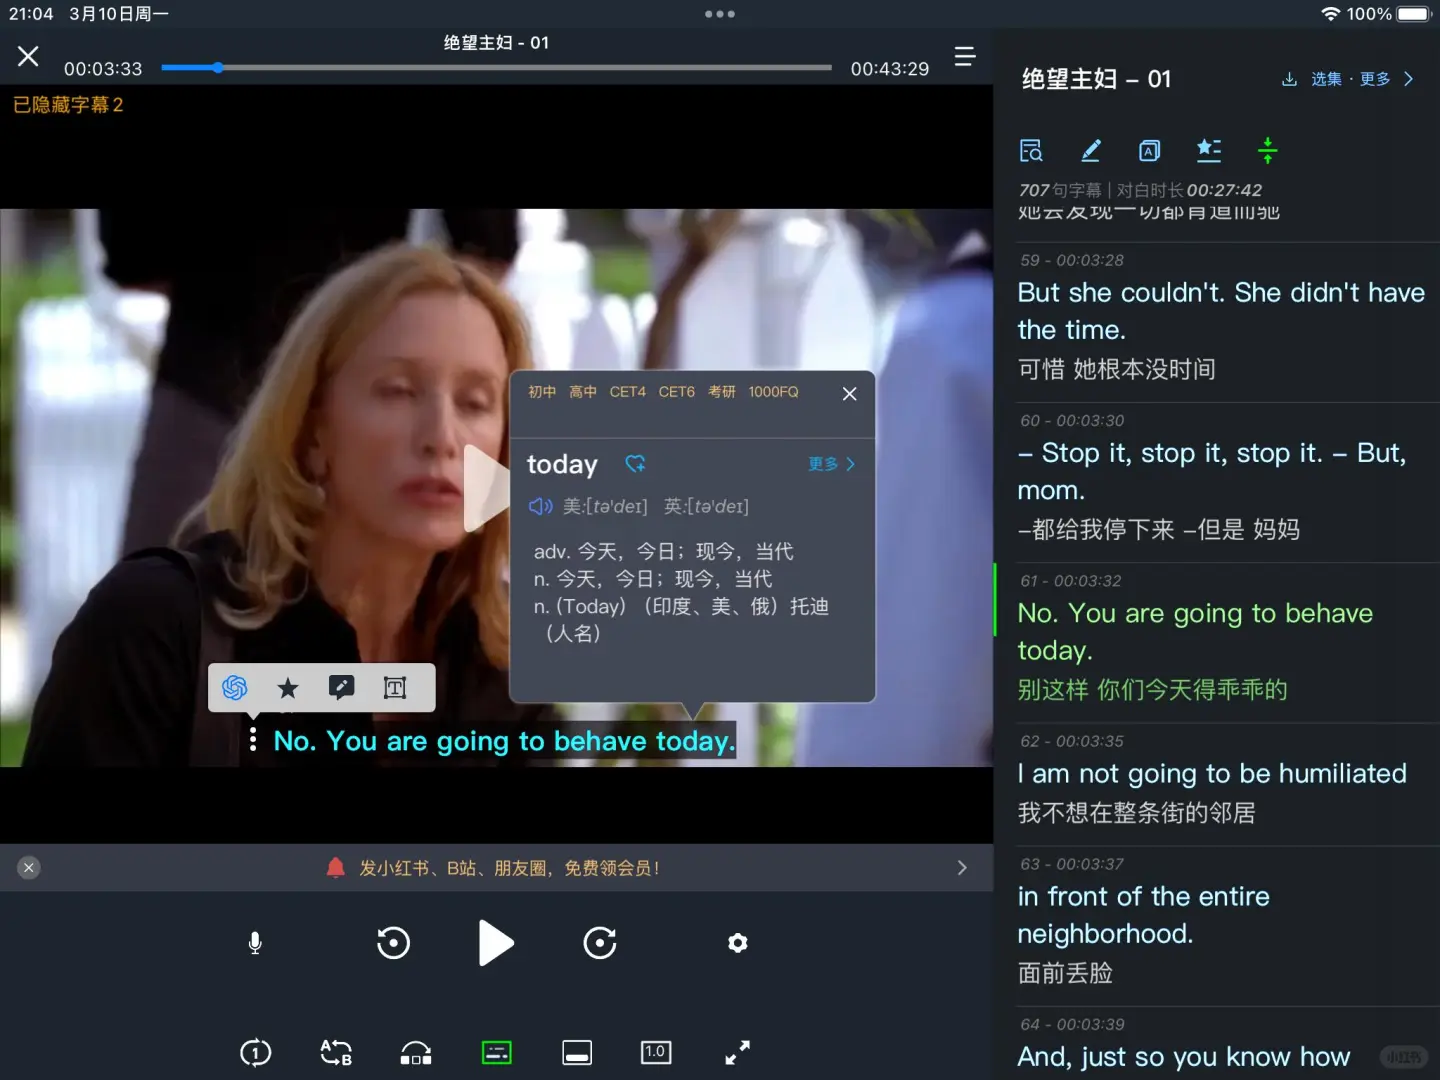Activate the microphone for speech practice
This screenshot has height=1080, width=1440.
(x=254, y=942)
